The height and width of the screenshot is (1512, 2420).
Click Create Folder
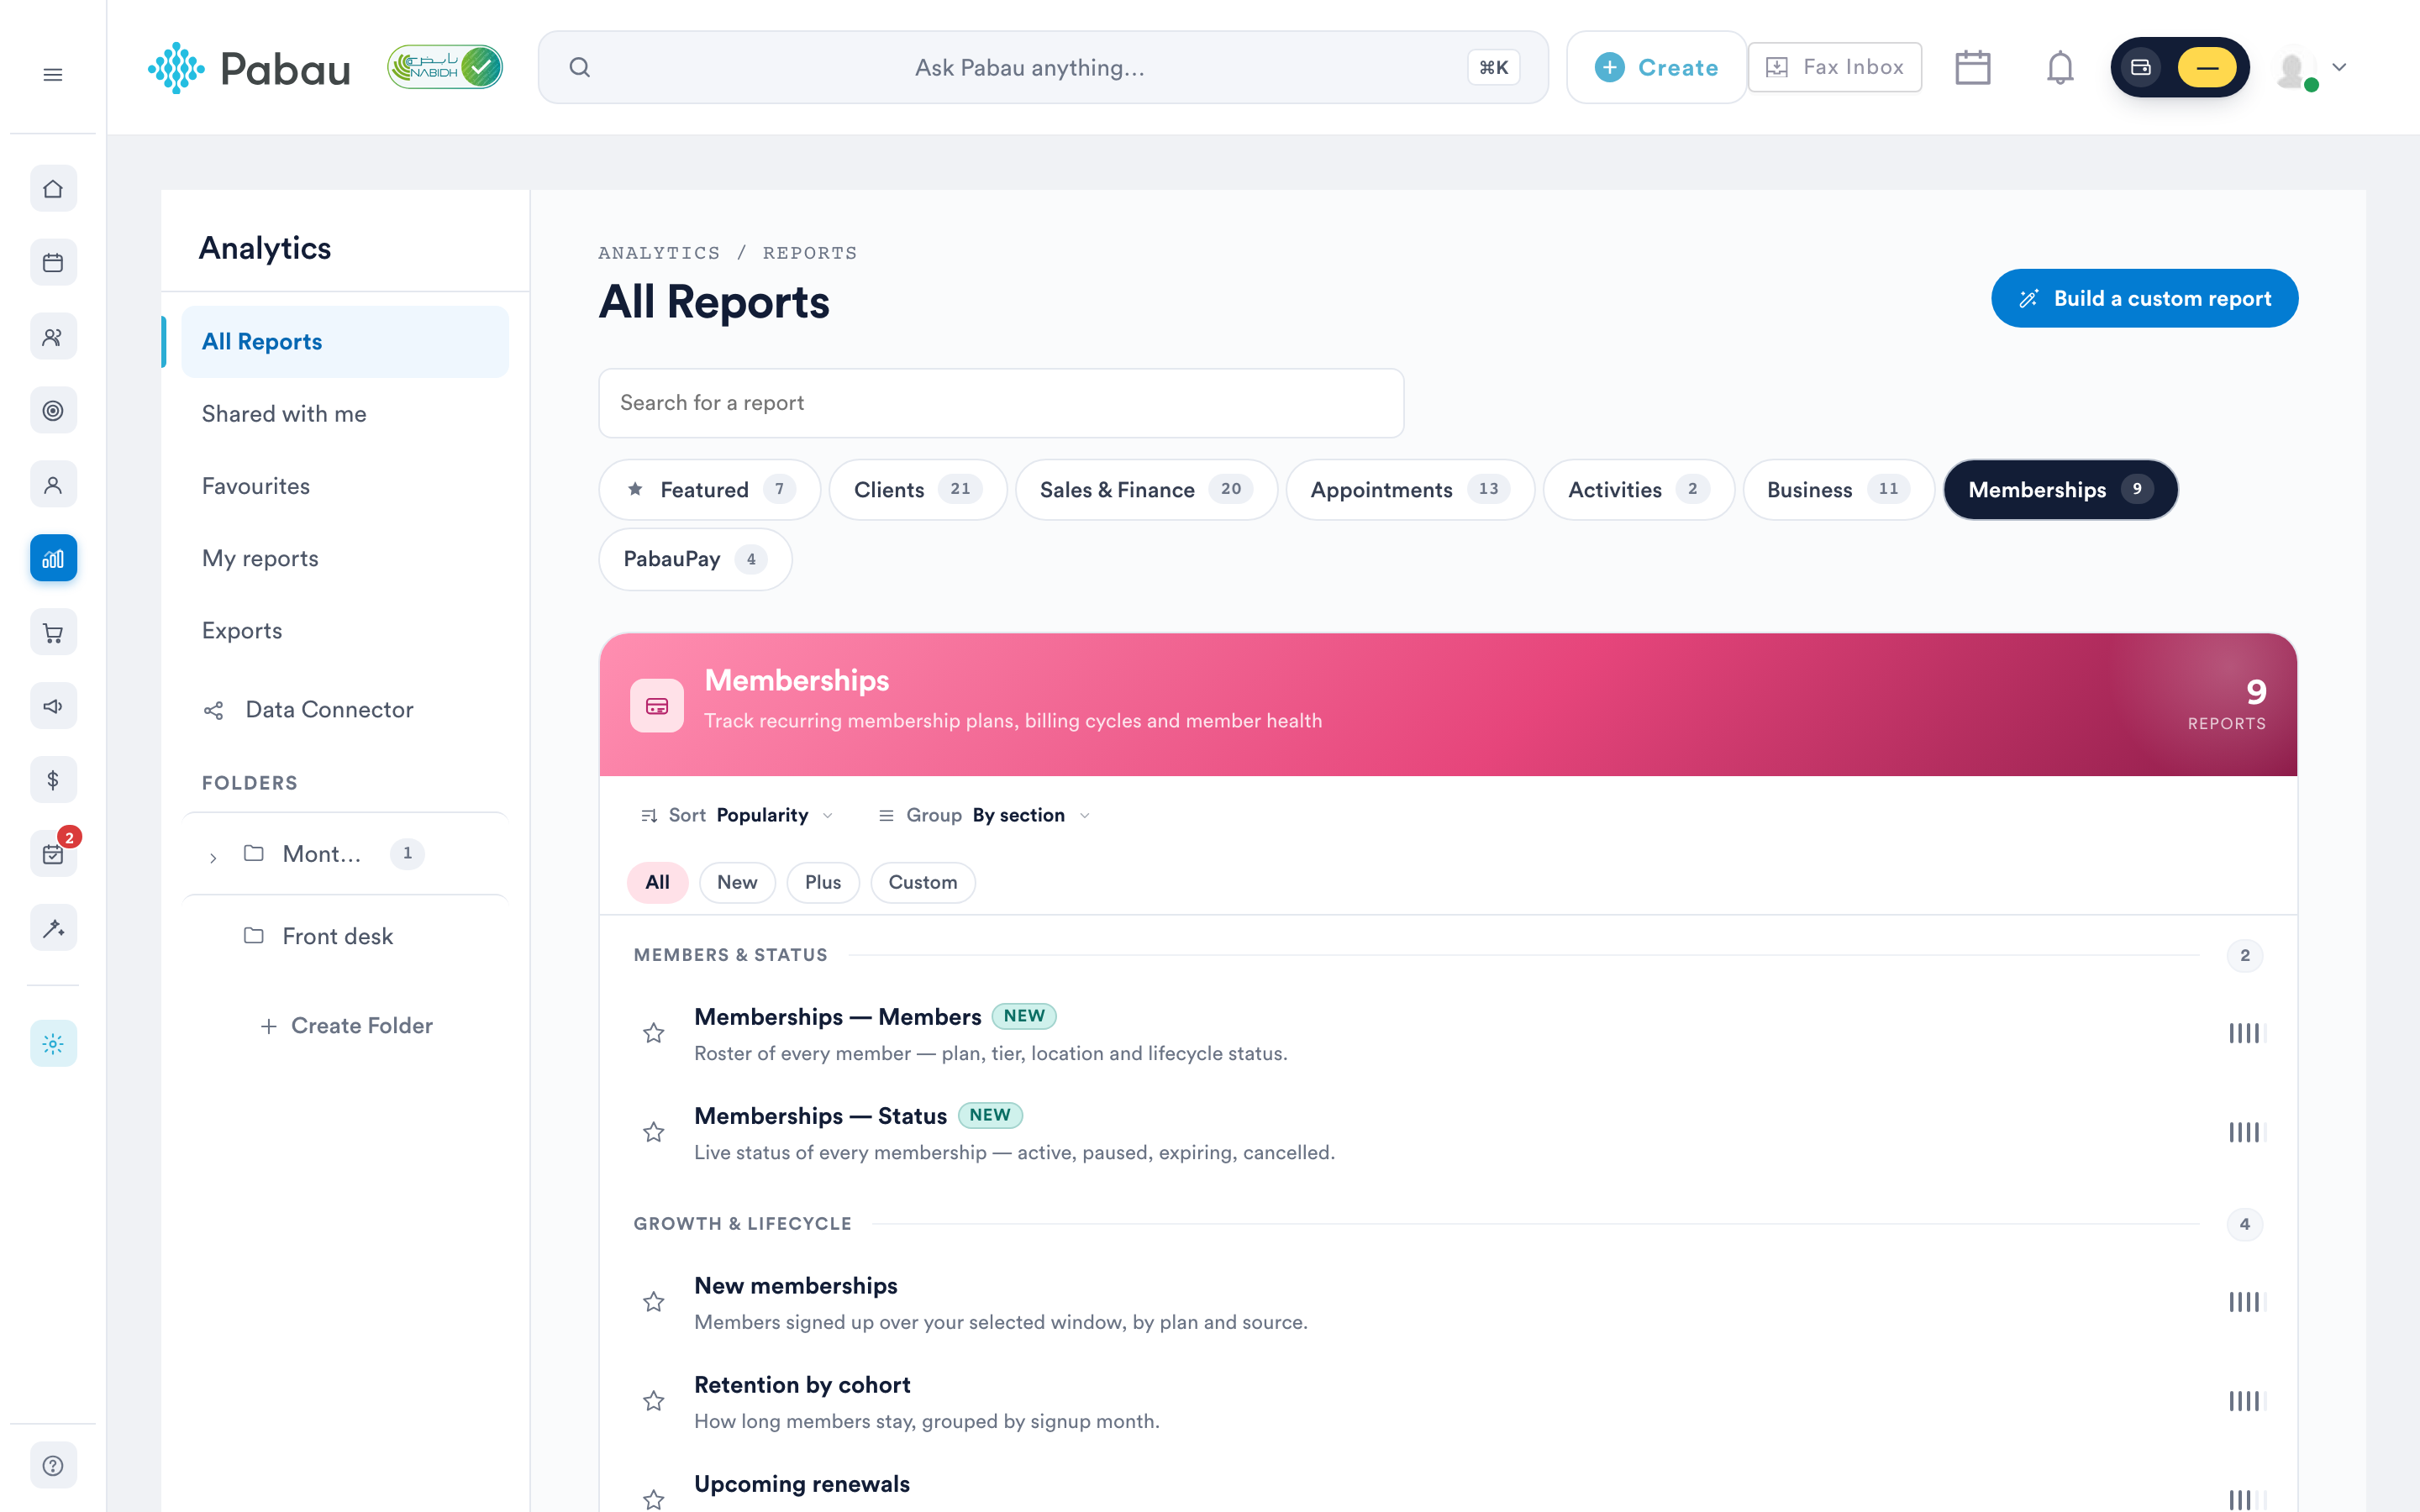(346, 1025)
